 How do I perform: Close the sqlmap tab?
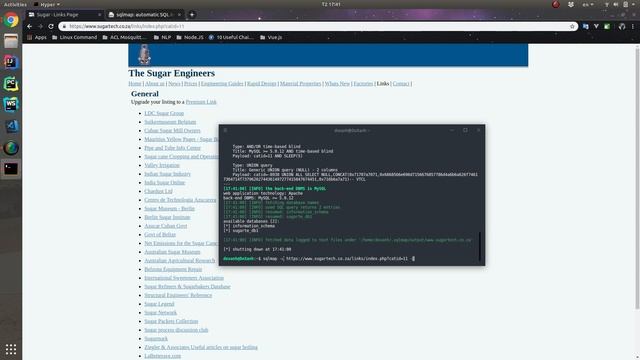pos(179,15)
